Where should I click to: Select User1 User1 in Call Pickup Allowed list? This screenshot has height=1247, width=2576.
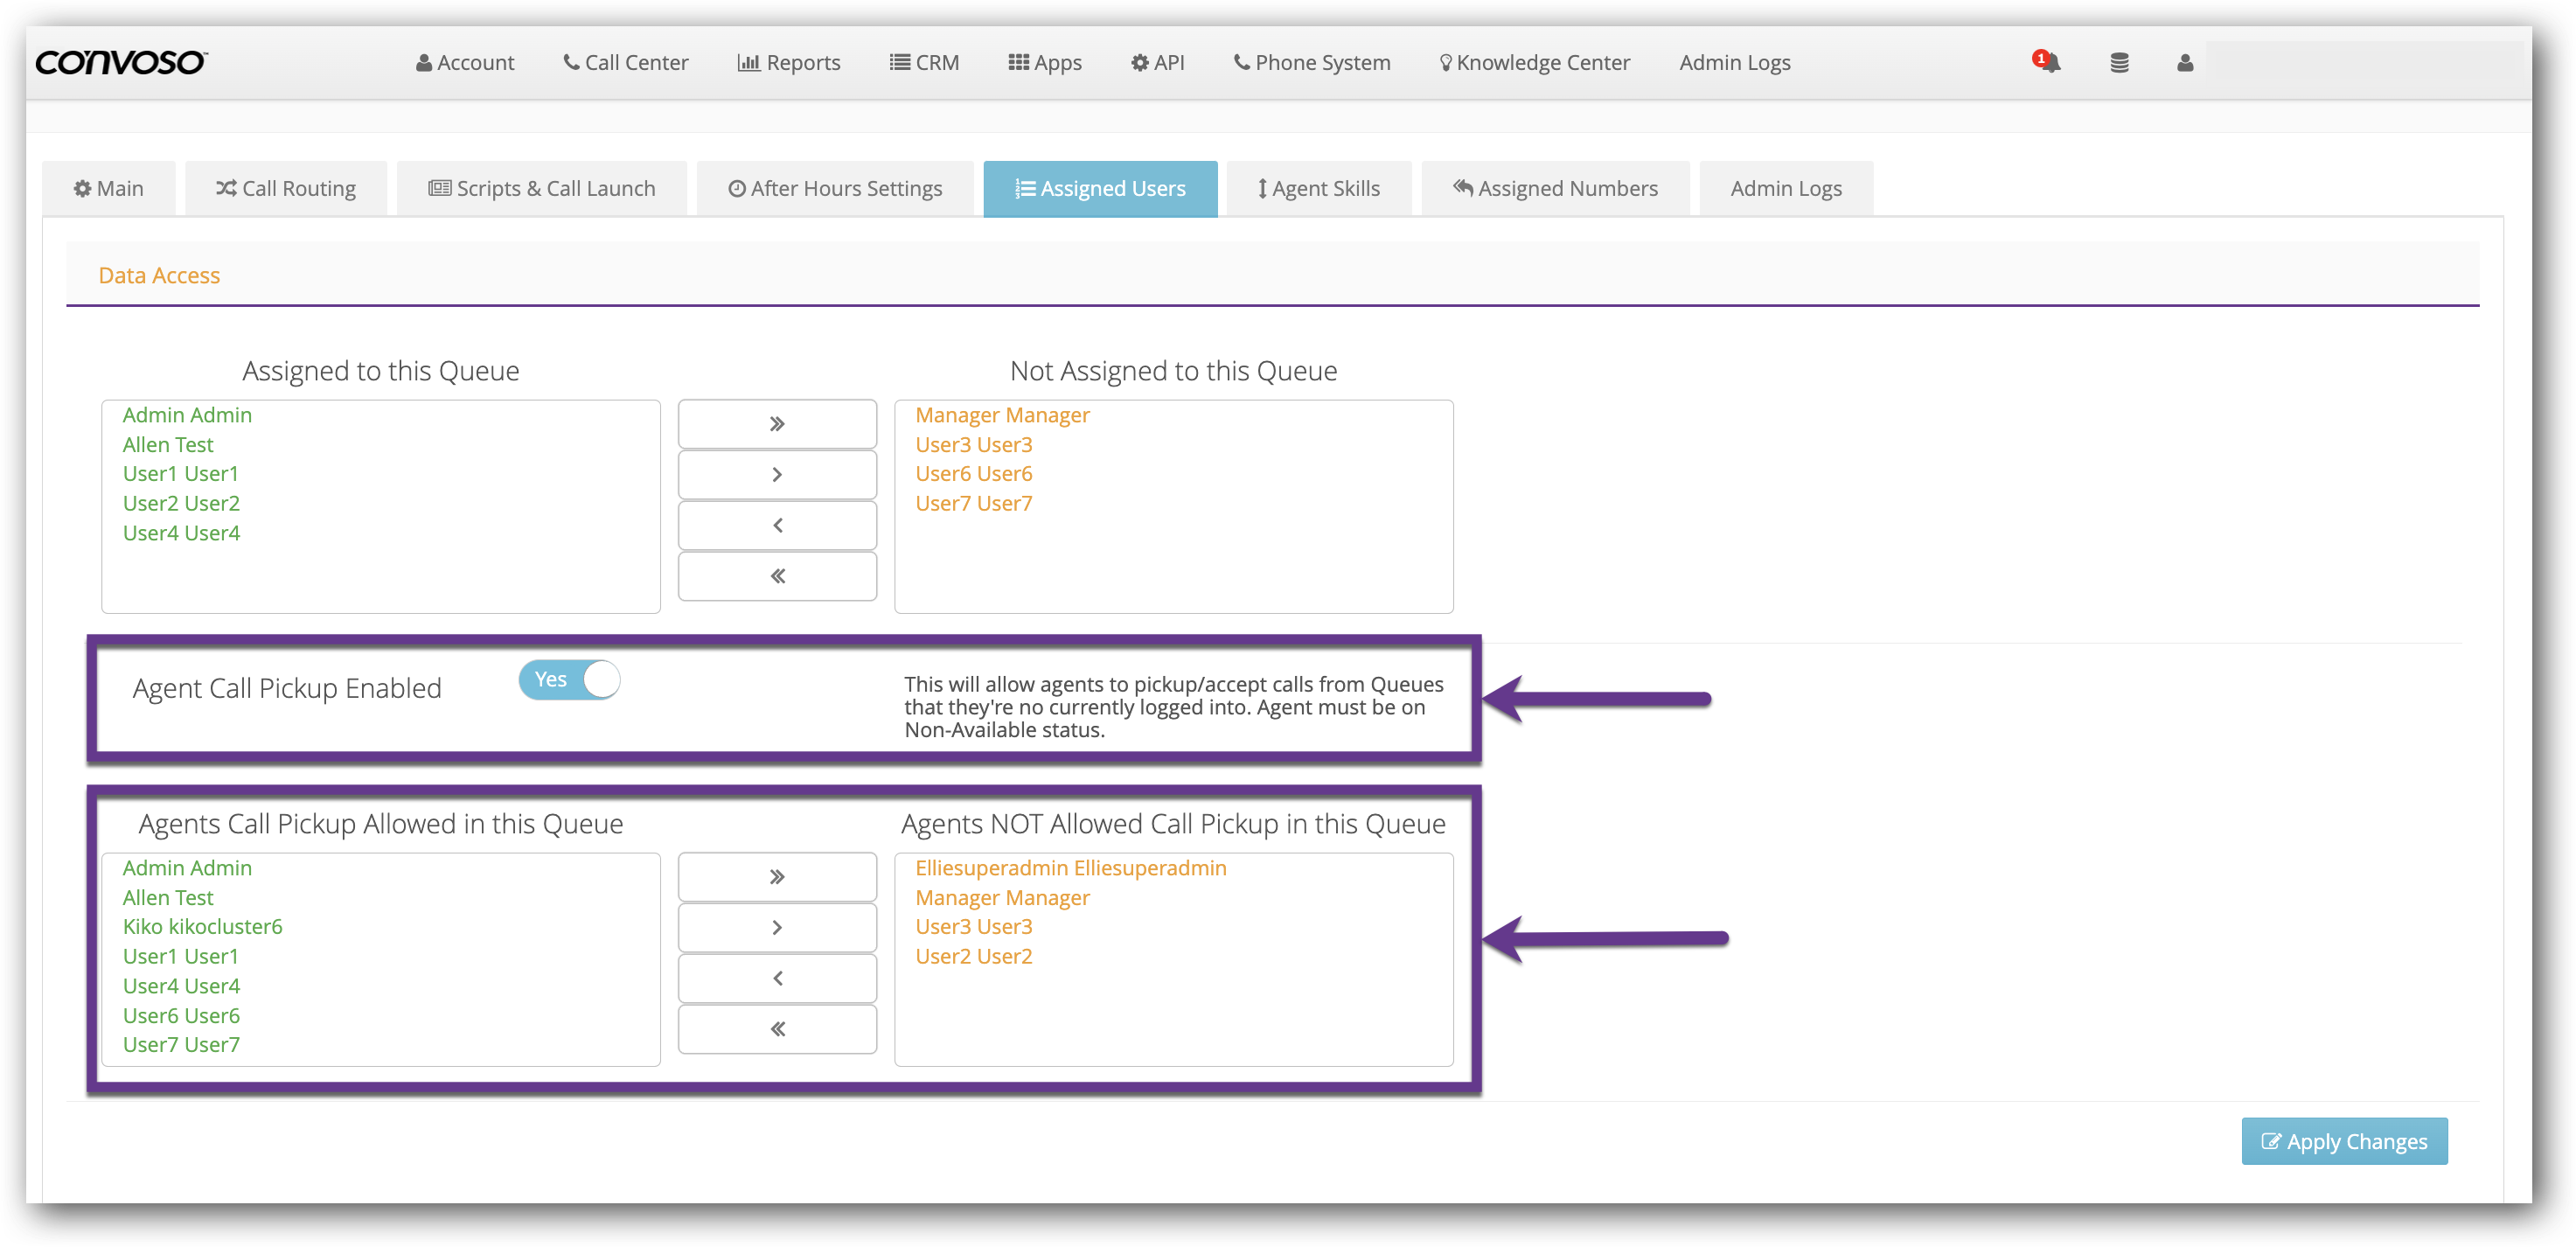click(181, 957)
